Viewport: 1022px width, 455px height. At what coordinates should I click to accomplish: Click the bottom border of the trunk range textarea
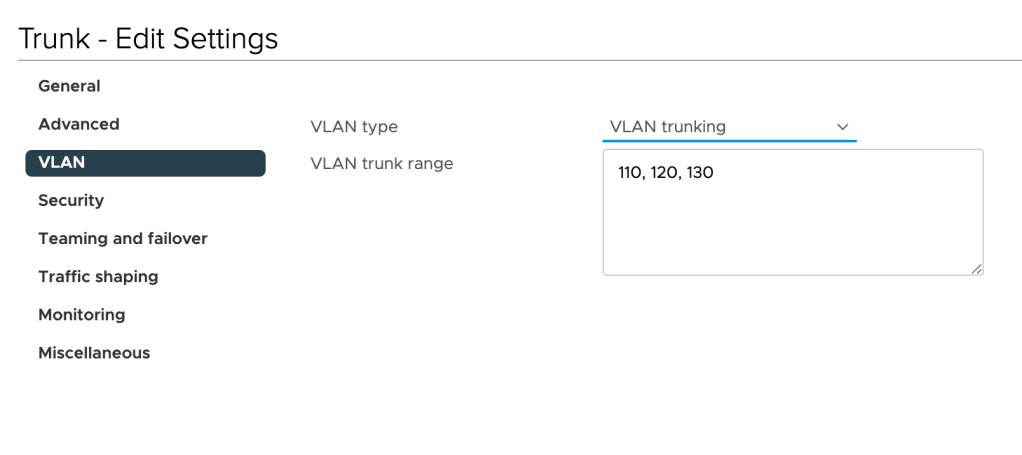pos(790,275)
